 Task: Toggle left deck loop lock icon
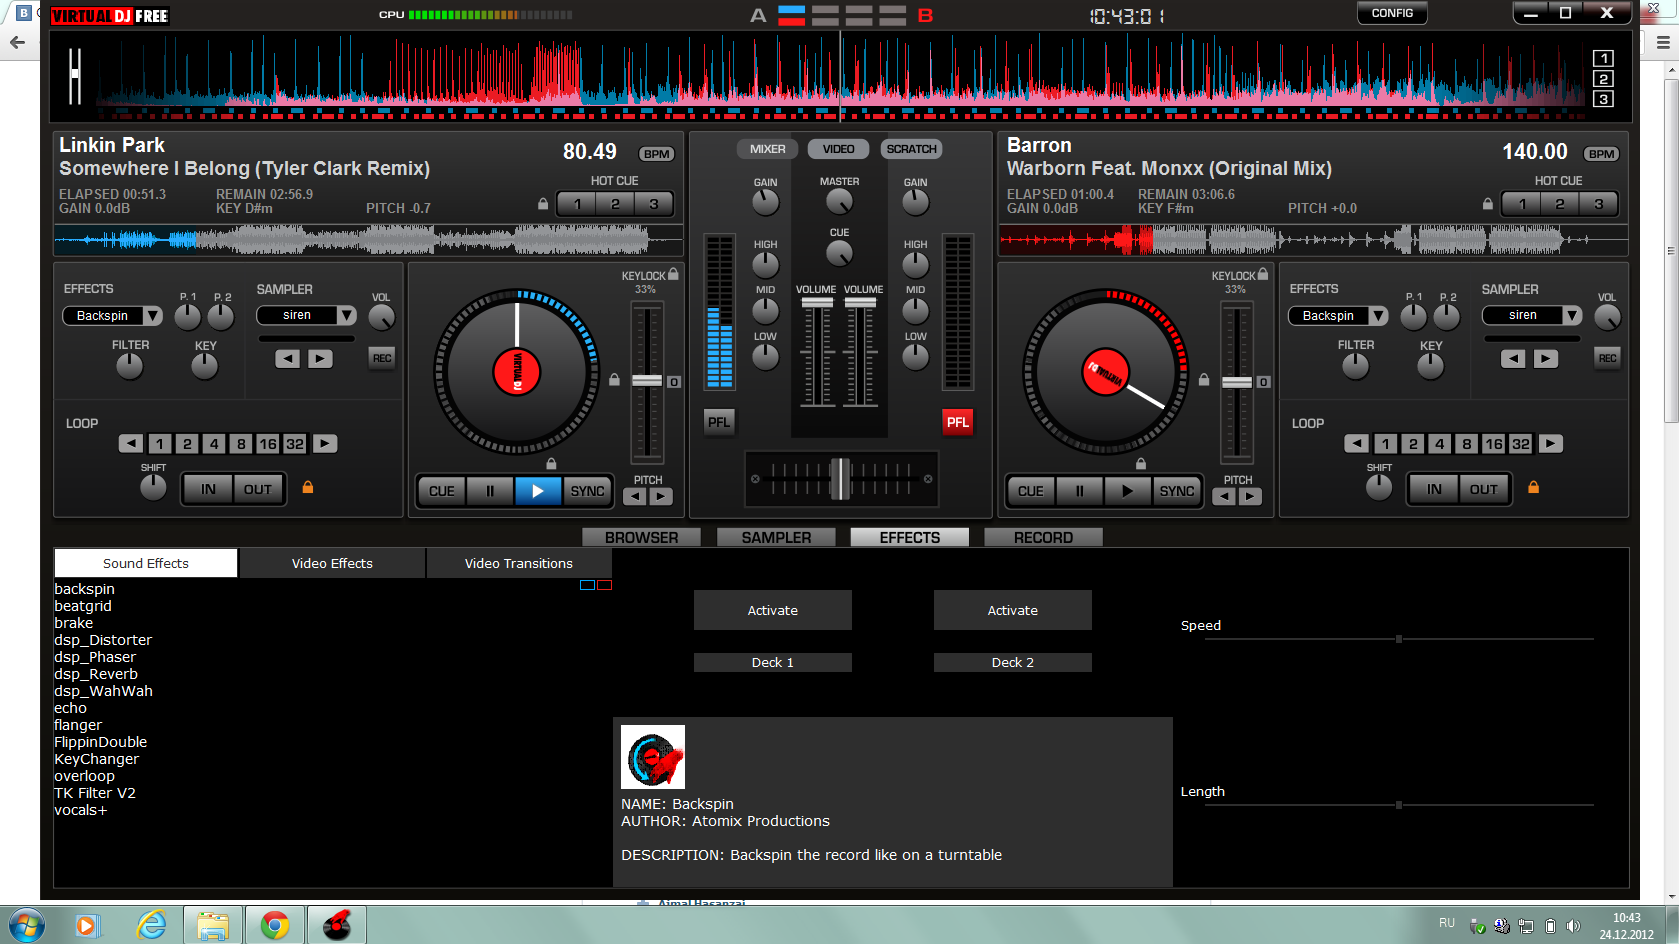tap(308, 487)
